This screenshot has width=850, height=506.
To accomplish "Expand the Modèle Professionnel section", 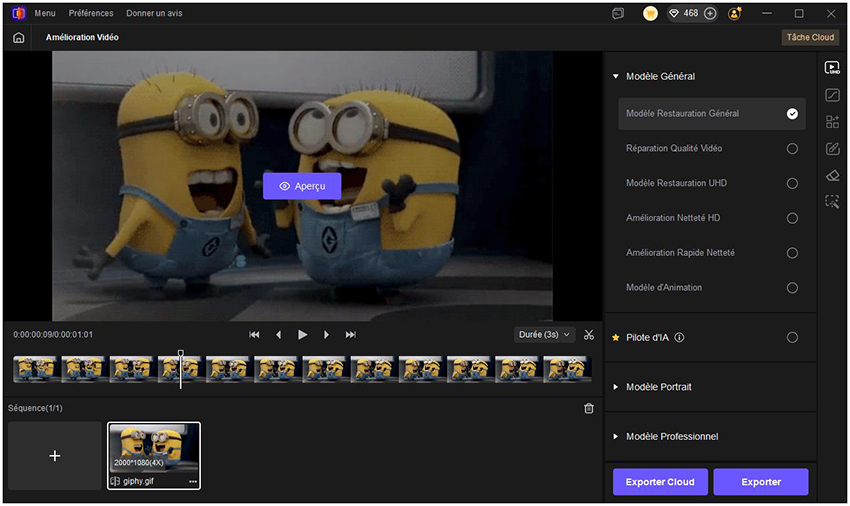I will (x=671, y=437).
